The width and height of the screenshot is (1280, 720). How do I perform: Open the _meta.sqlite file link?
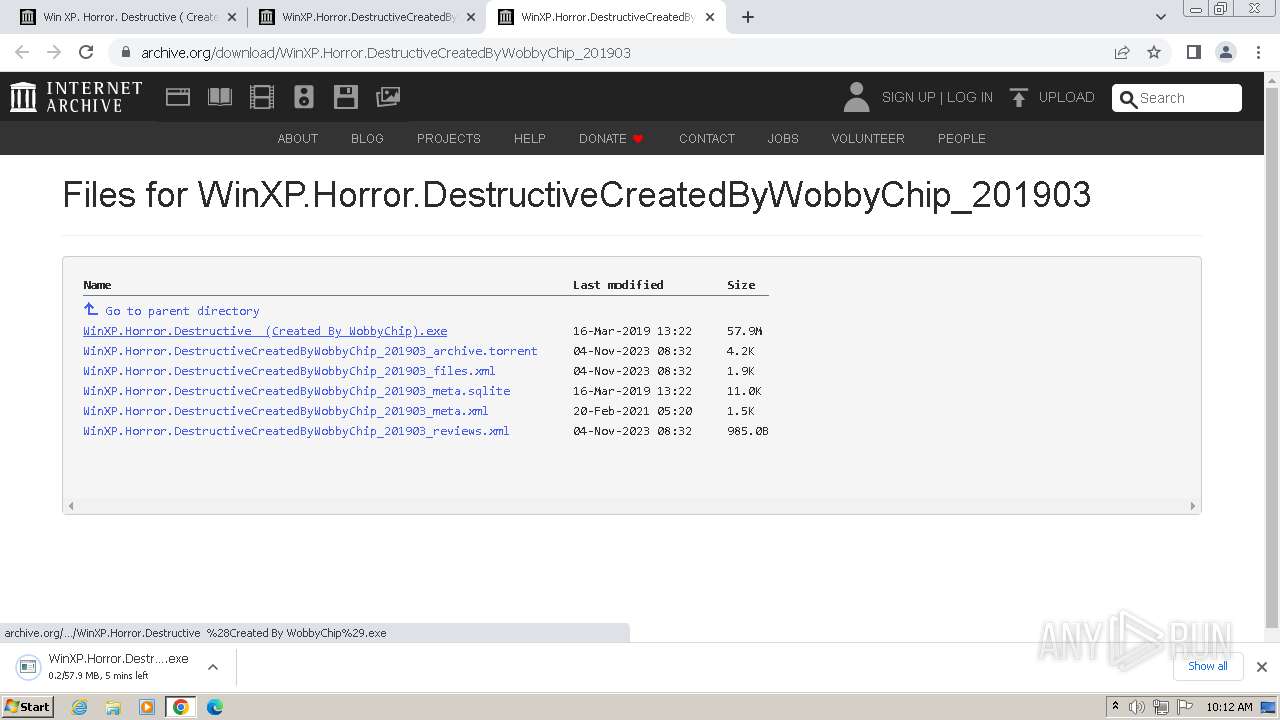297,391
